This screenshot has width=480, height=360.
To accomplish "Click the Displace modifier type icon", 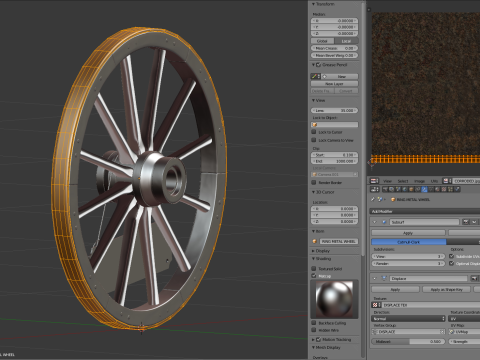I will pyautogui.click(x=384, y=278).
